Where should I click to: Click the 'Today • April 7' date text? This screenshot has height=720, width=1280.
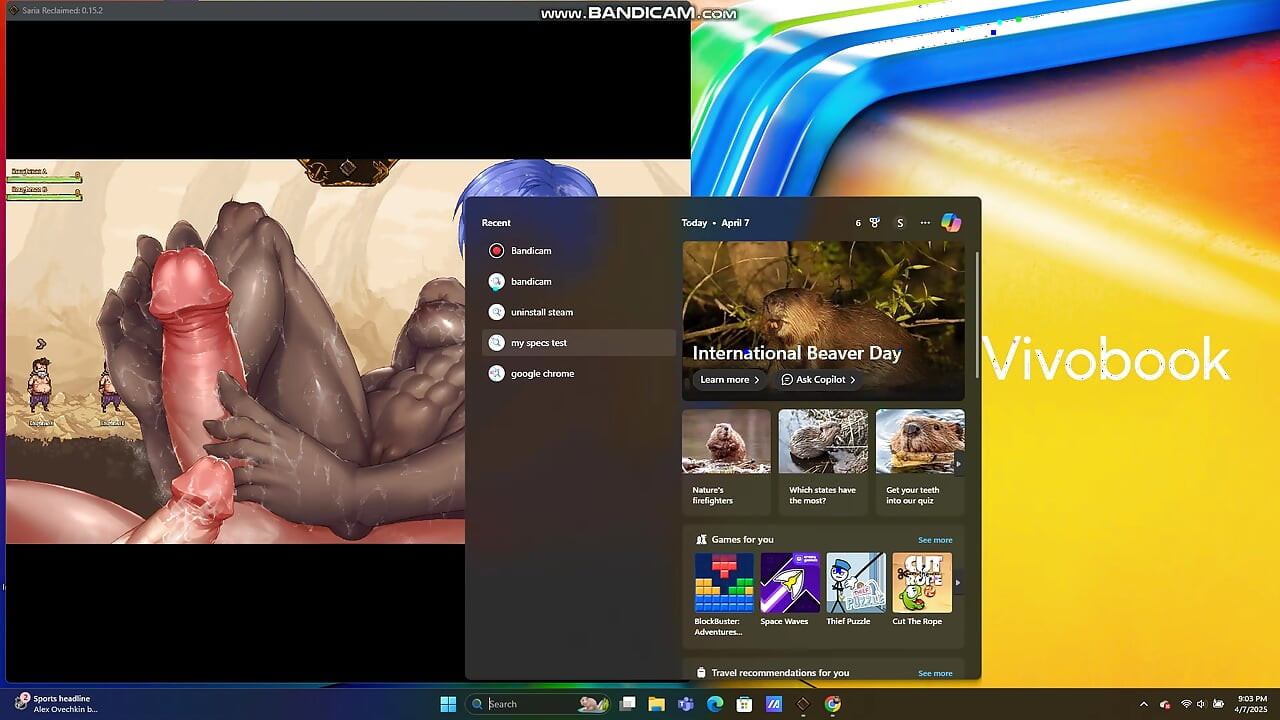click(715, 223)
